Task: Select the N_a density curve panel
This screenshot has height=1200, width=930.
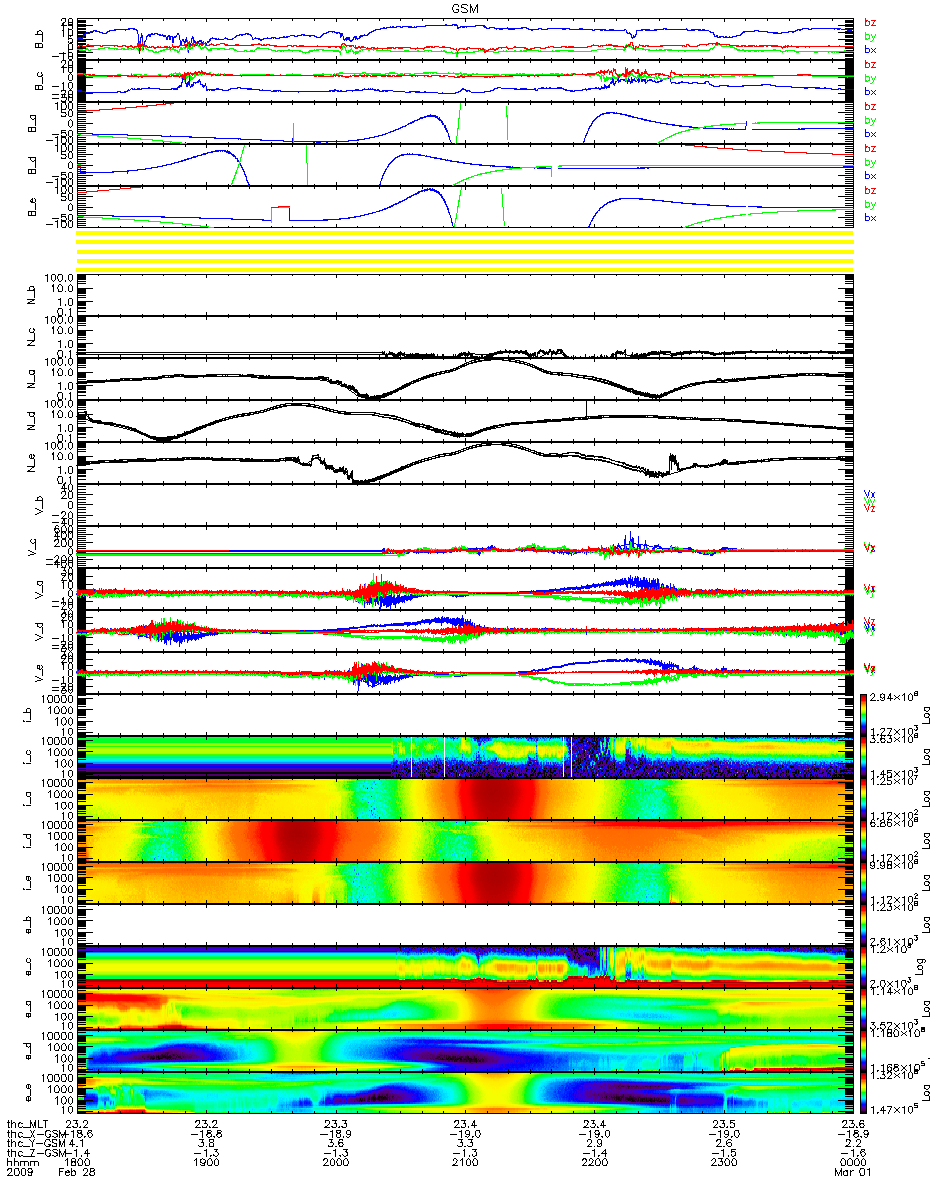Action: pyautogui.click(x=464, y=379)
